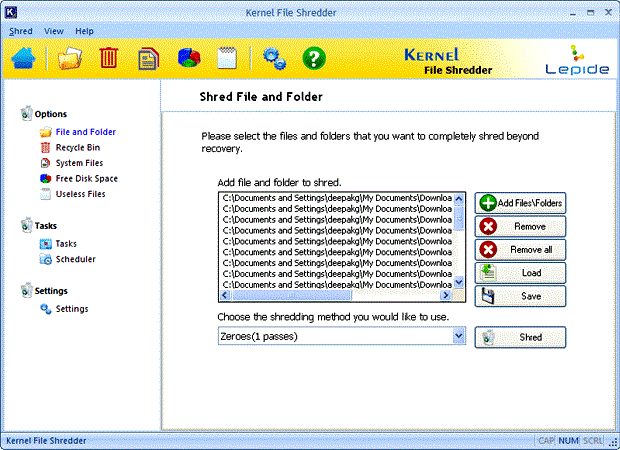The image size is (620, 450).
Task: Click the green Help question mark icon
Action: click(x=314, y=59)
